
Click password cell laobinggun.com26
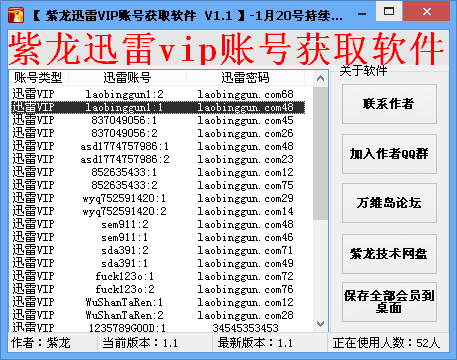pos(245,133)
